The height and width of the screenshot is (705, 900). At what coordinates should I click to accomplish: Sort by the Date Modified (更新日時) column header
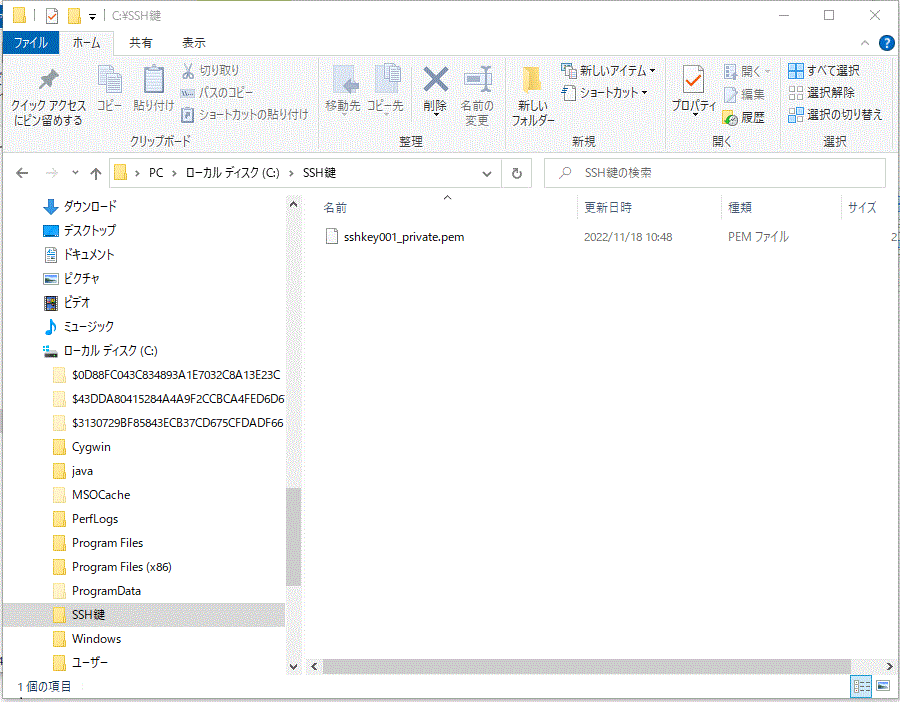[x=608, y=208]
